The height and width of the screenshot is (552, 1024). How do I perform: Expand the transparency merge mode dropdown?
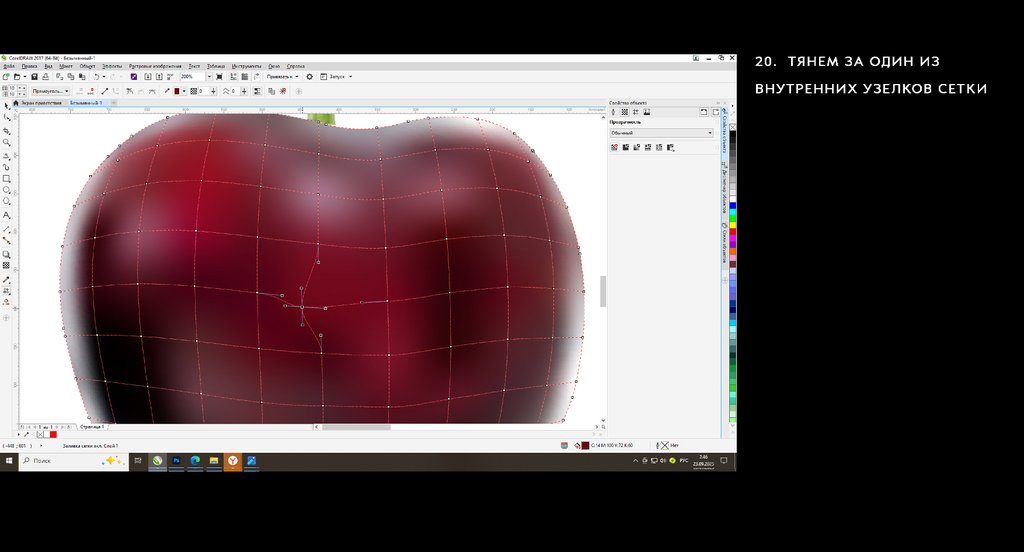pyautogui.click(x=661, y=132)
